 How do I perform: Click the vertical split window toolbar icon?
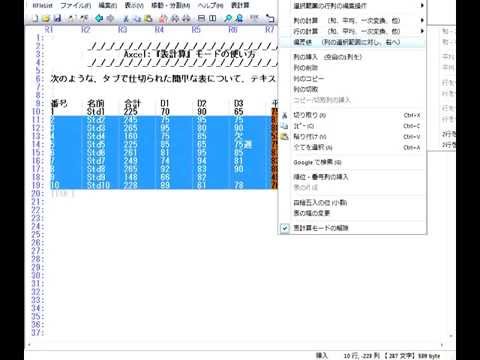[212, 19]
